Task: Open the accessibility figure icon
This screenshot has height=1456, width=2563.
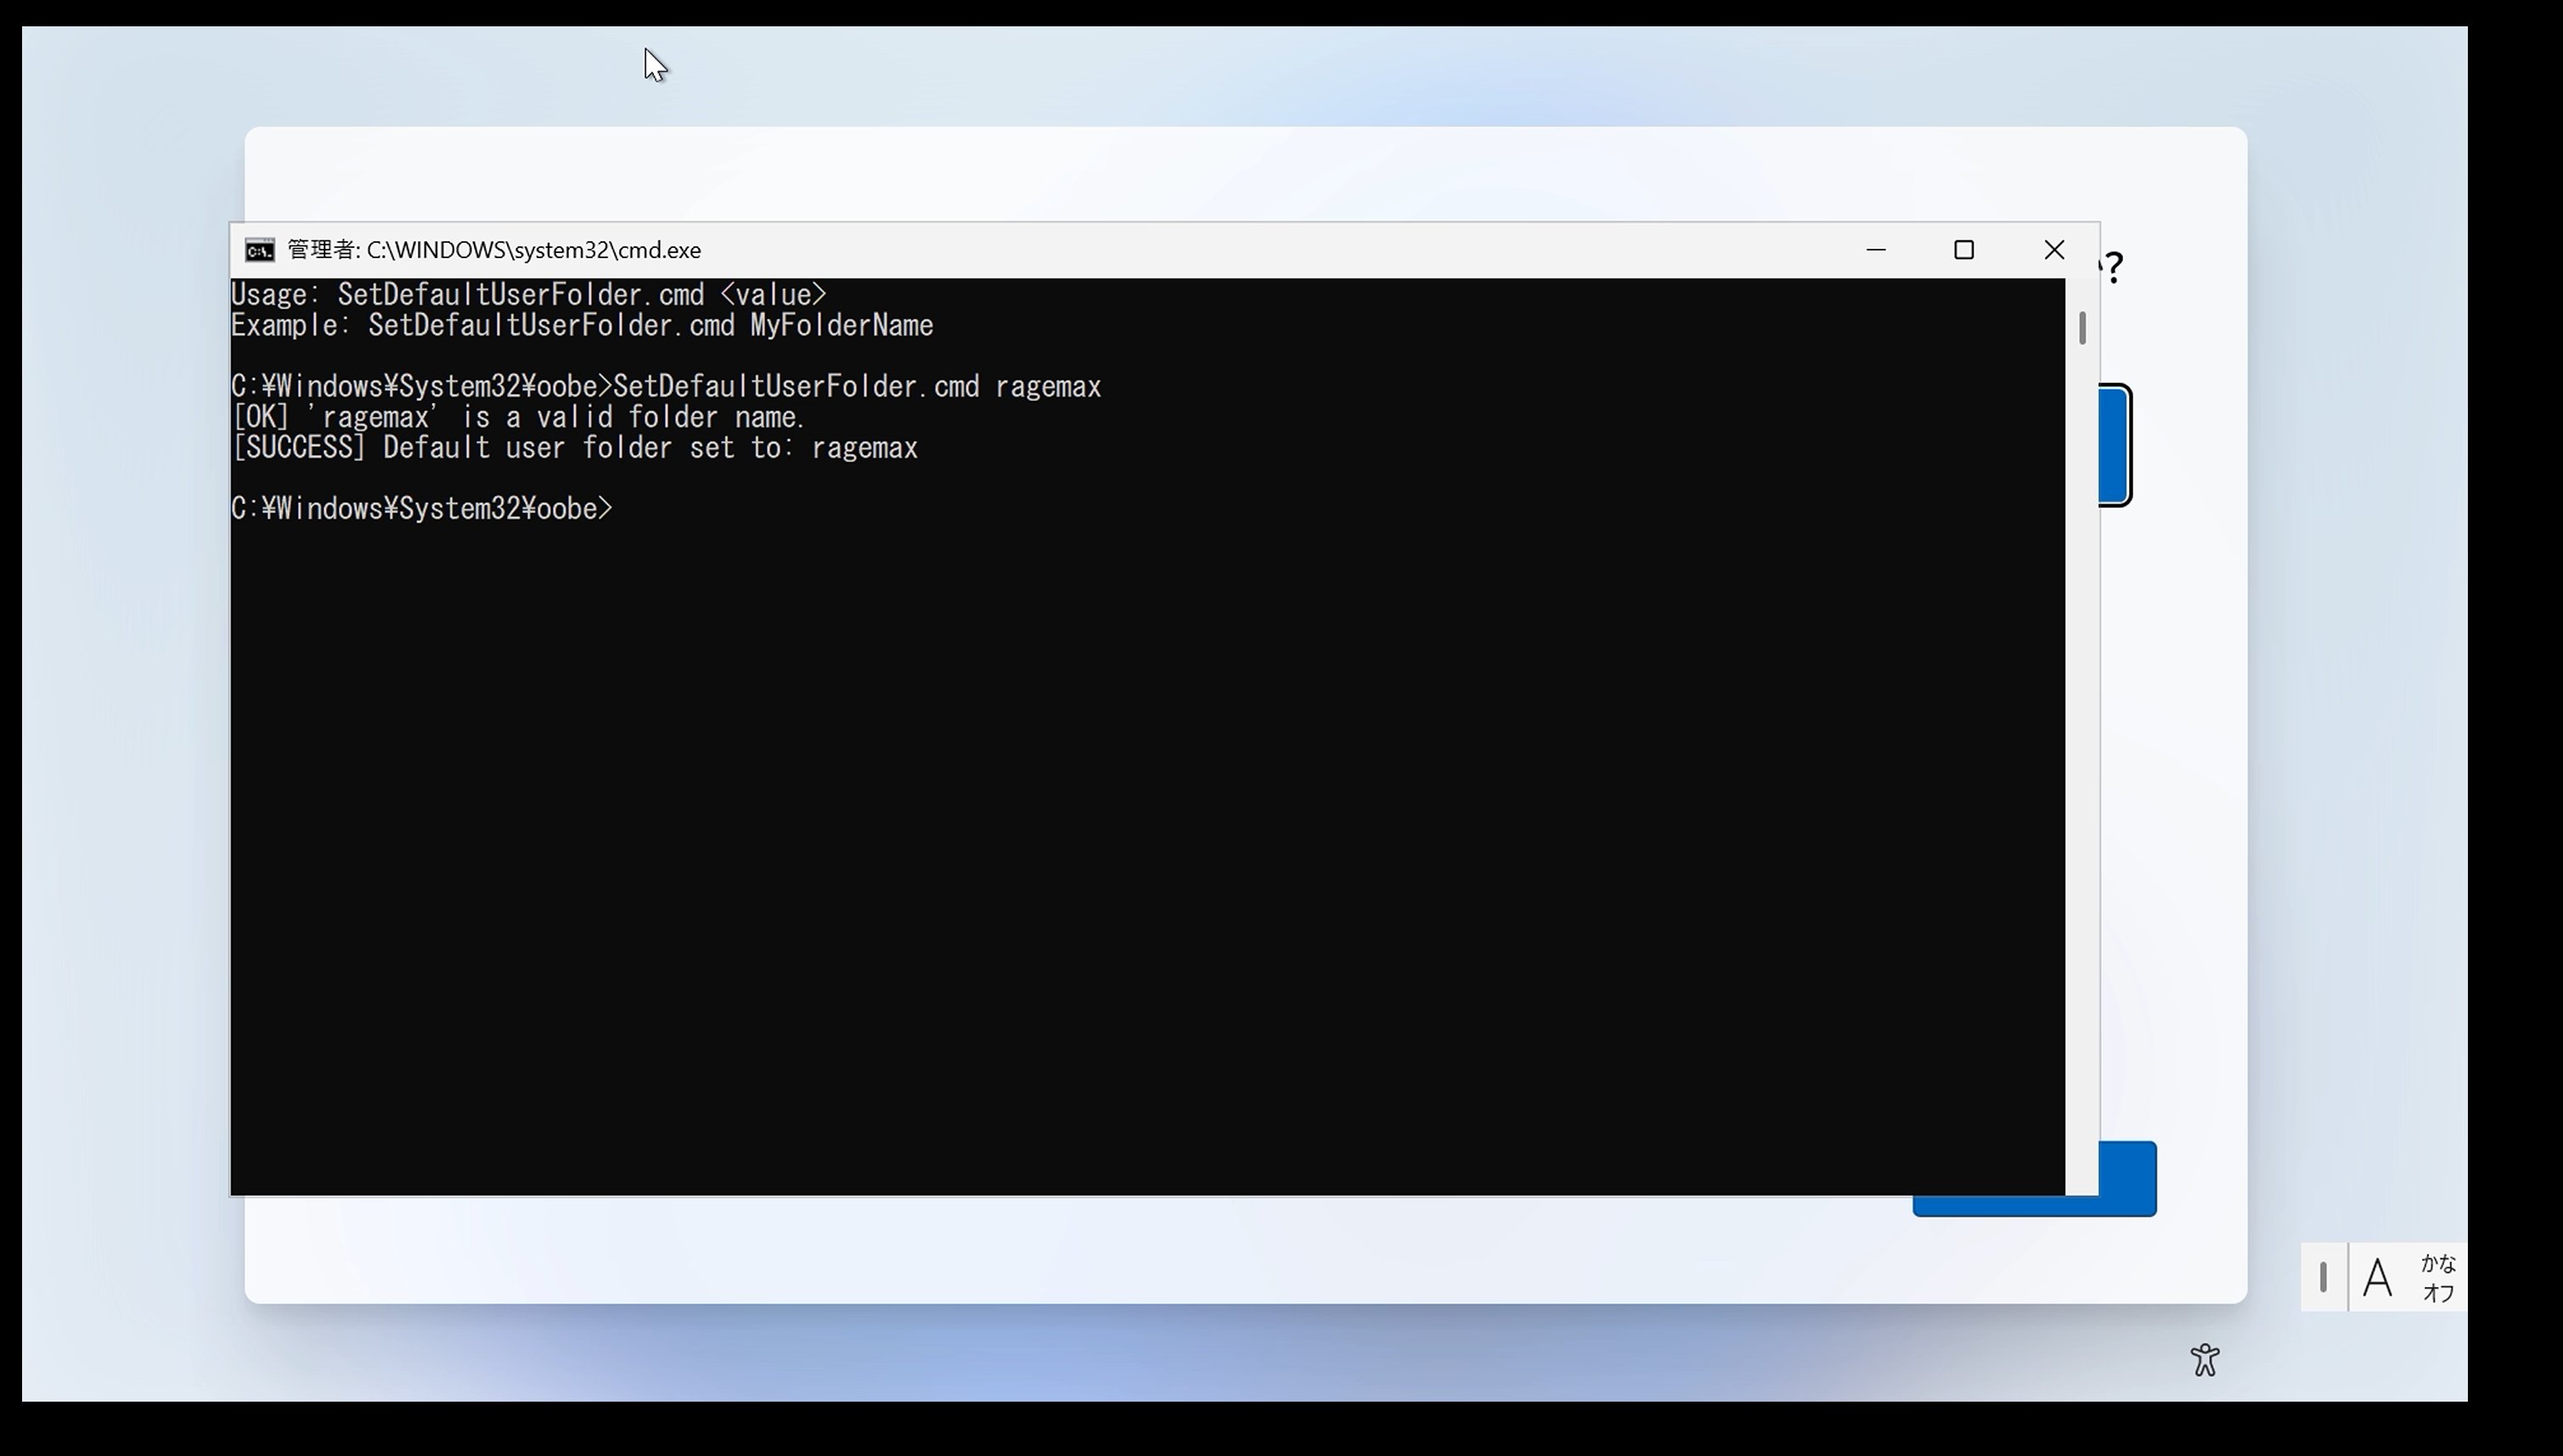Action: 2205,1360
